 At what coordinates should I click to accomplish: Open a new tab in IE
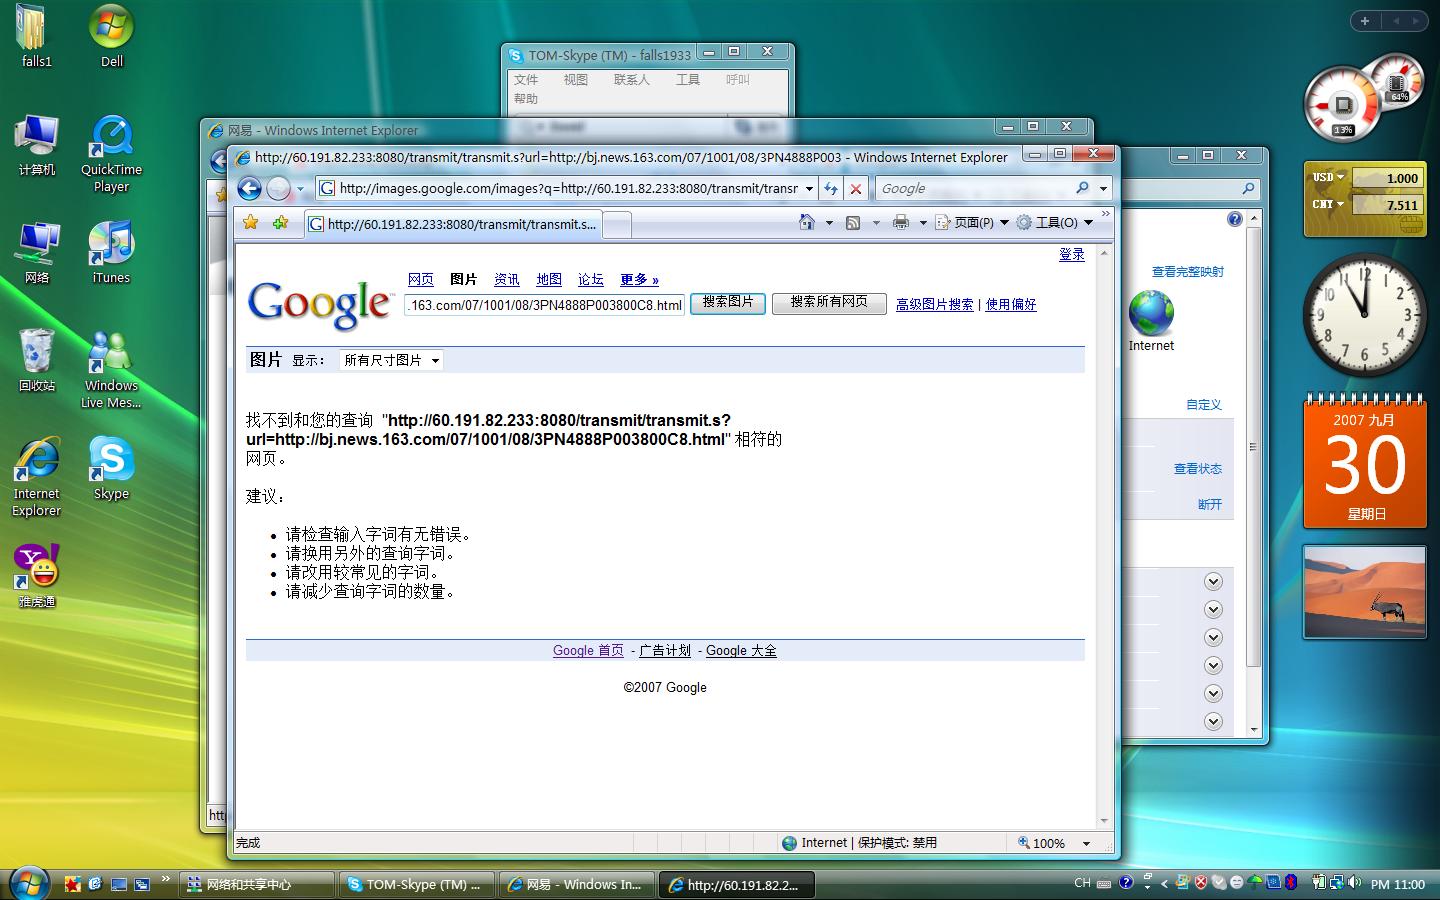617,225
